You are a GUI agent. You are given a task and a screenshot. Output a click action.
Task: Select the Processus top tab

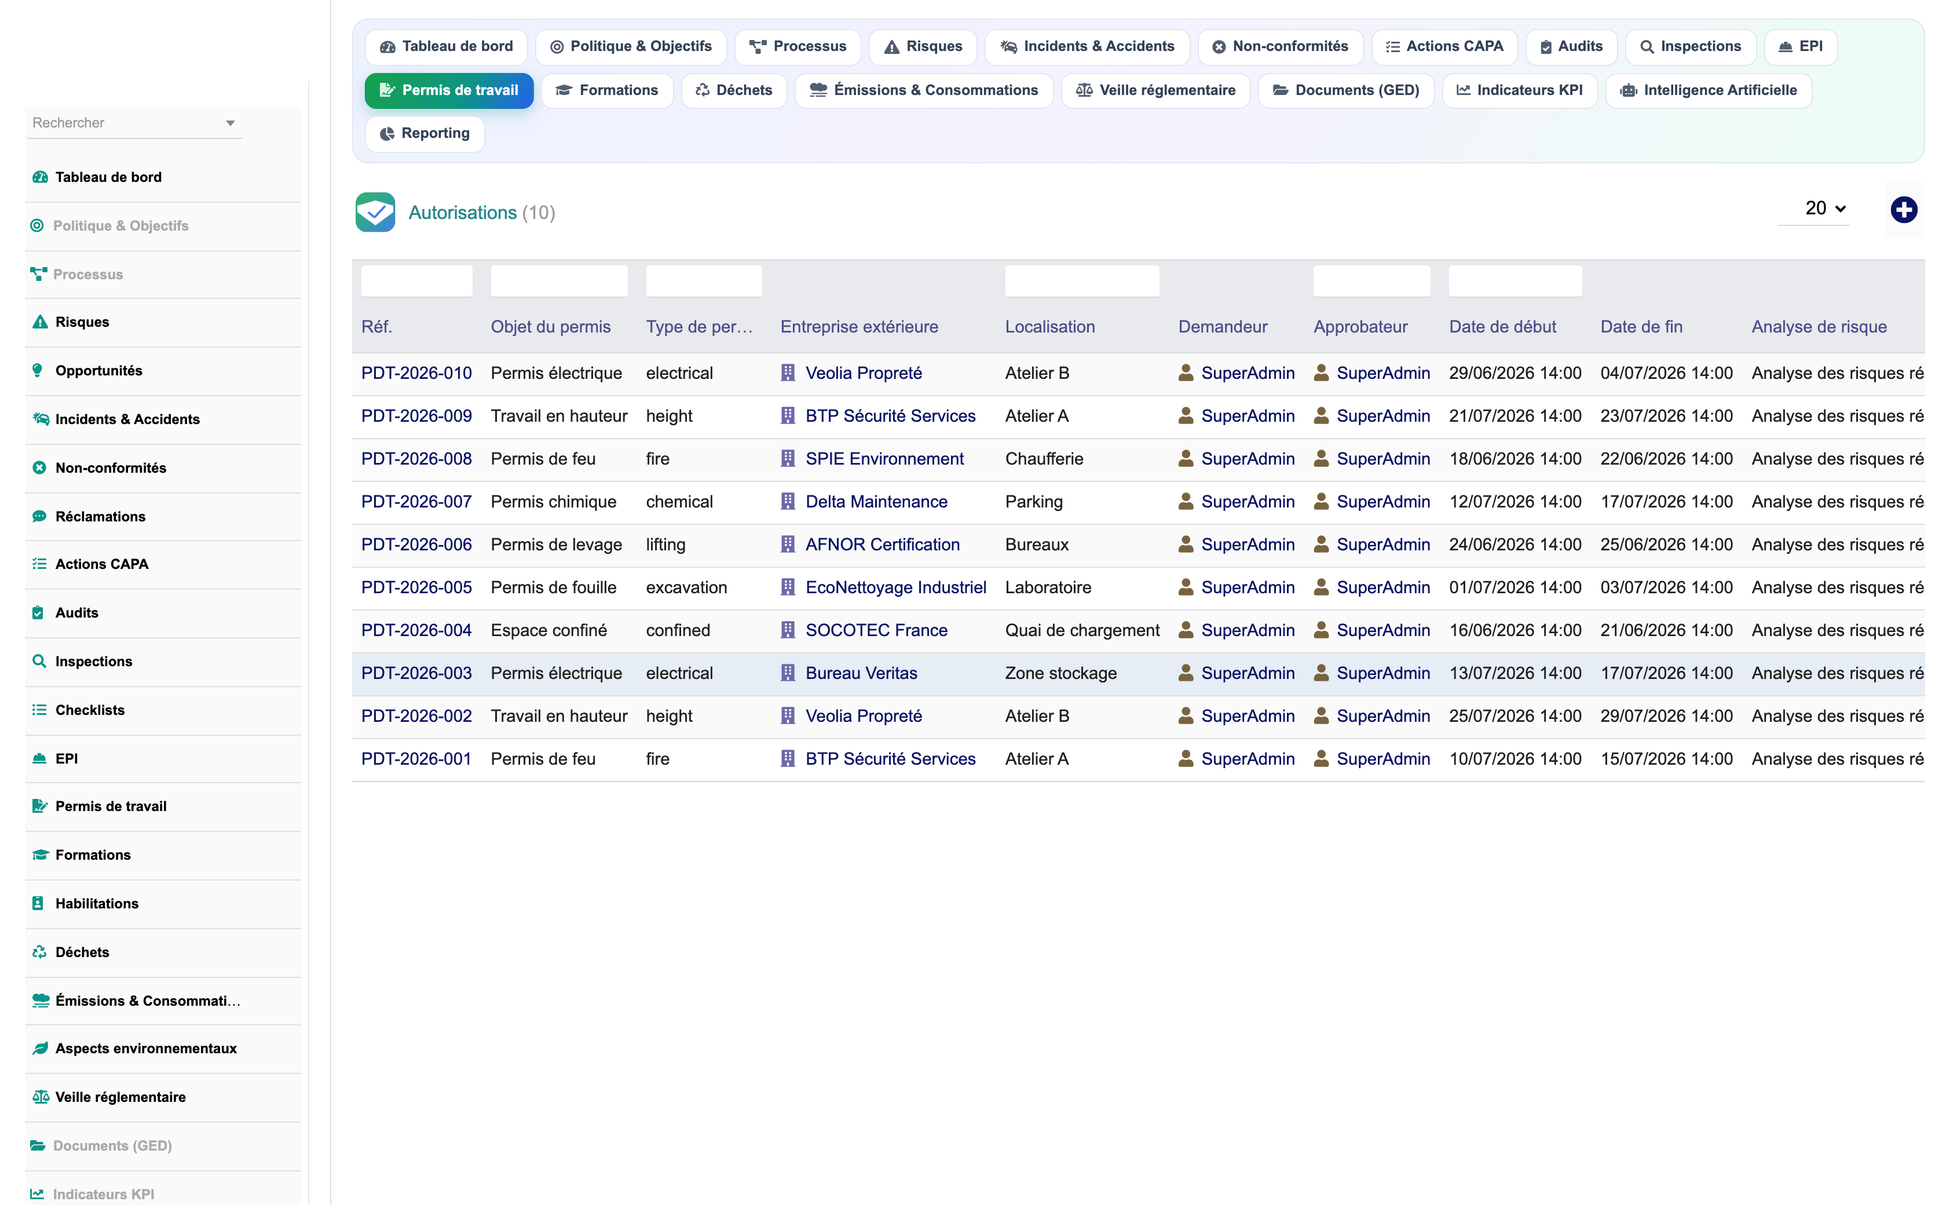point(798,46)
